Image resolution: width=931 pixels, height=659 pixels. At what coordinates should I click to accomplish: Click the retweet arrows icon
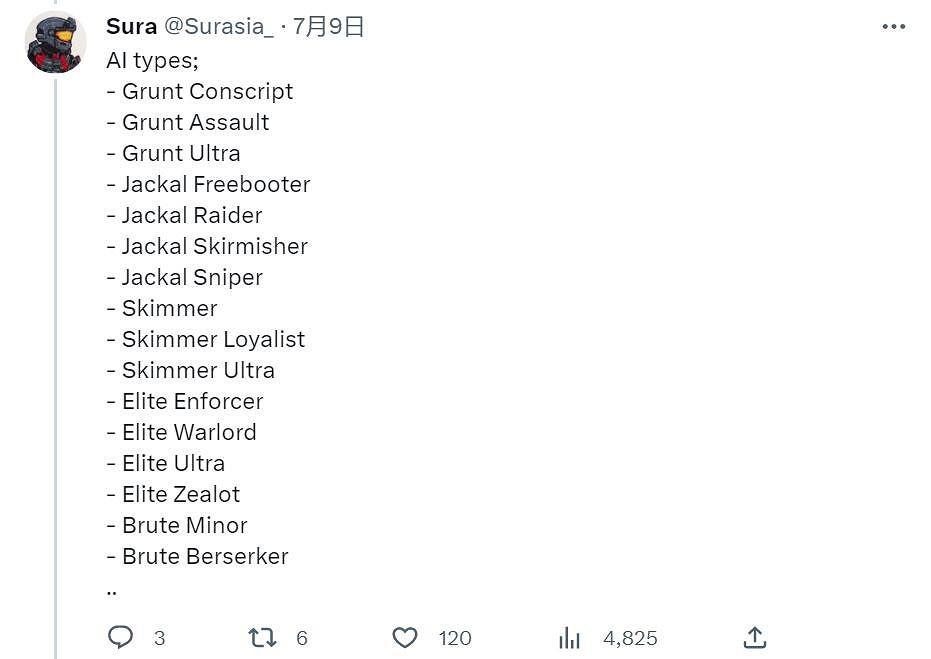point(262,637)
